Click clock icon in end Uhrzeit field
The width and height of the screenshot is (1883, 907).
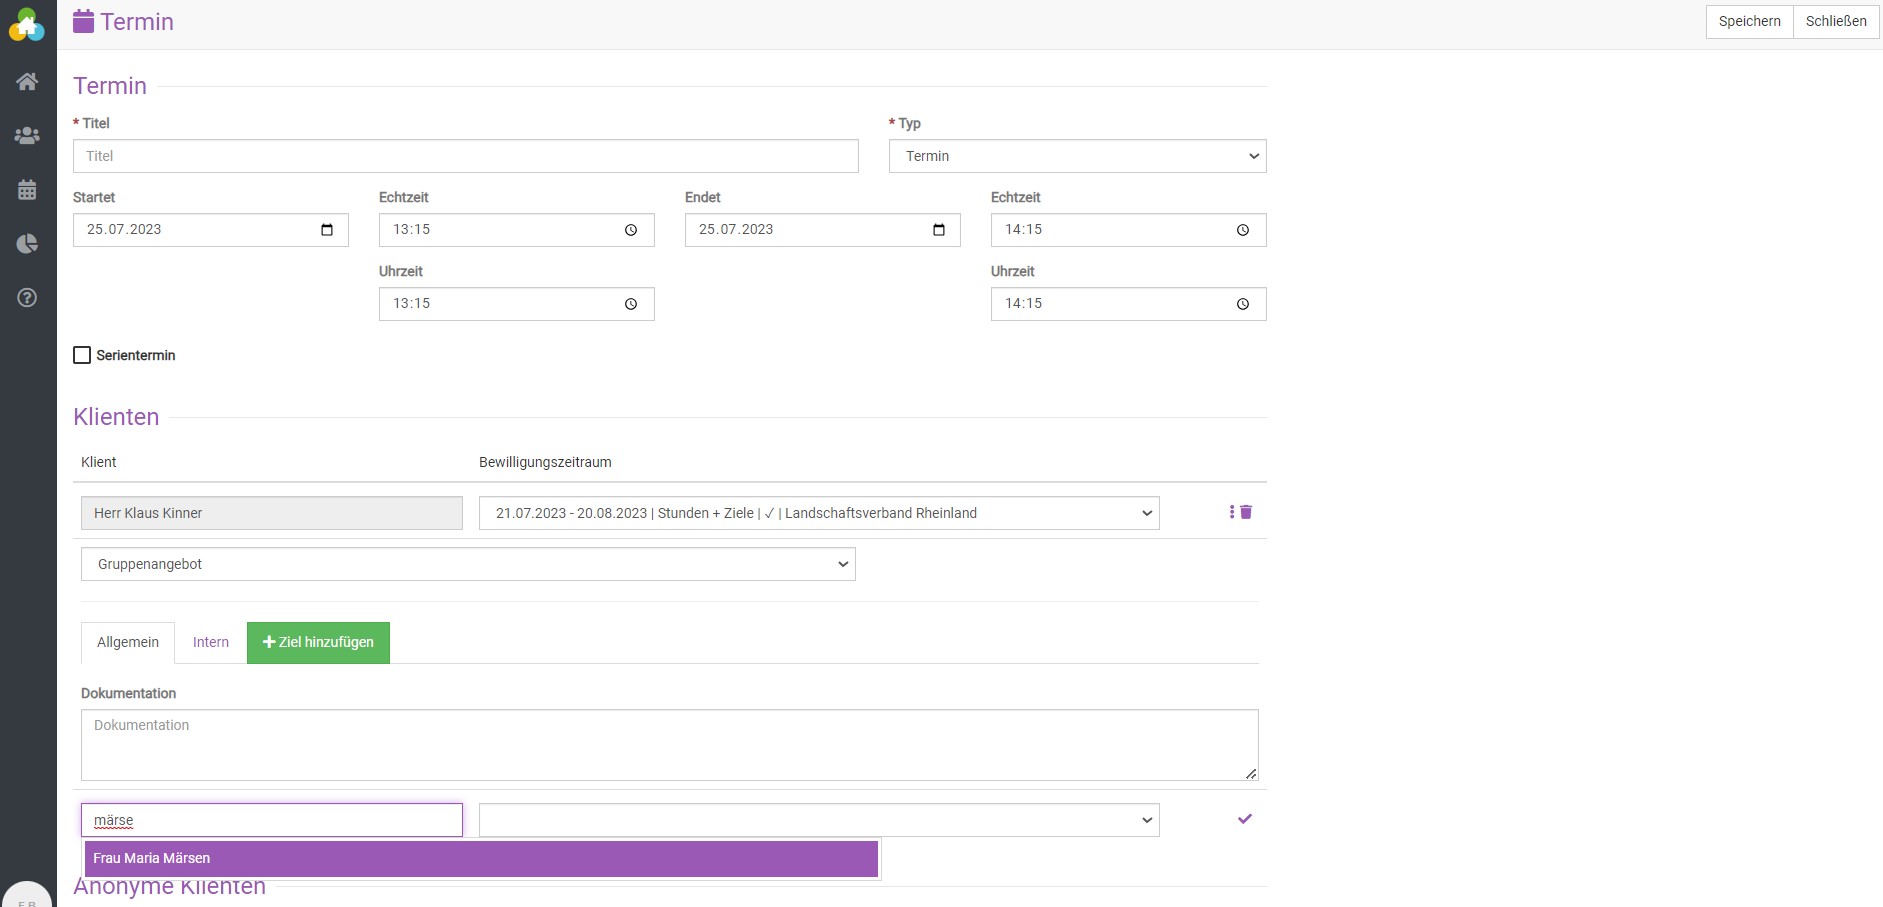click(1243, 304)
